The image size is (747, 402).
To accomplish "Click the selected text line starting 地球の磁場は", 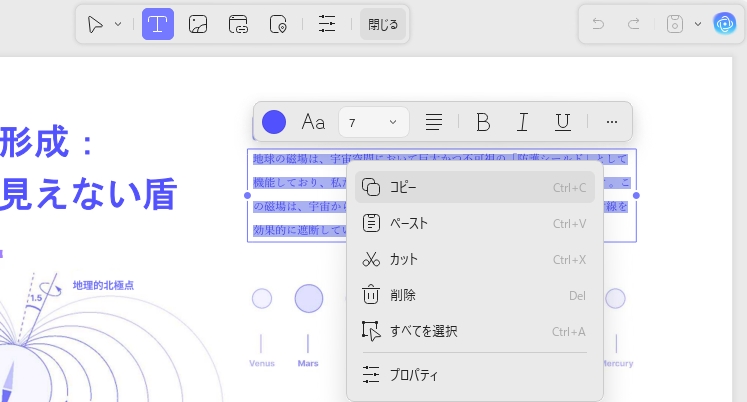I will tap(440, 159).
